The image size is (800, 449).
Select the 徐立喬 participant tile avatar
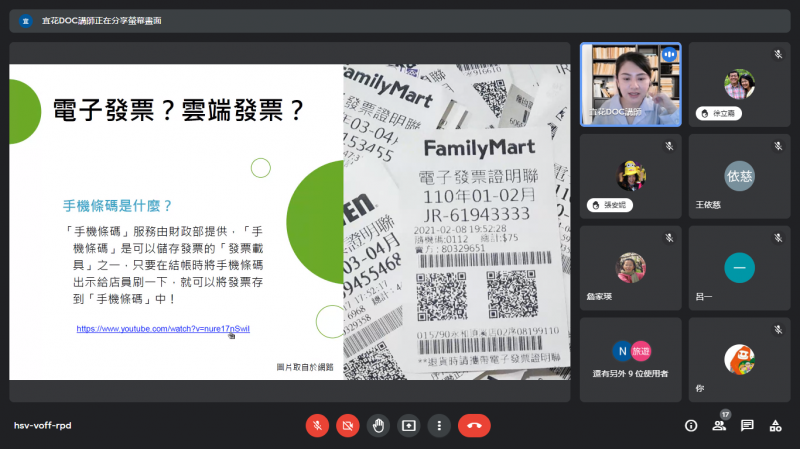pyautogui.click(x=739, y=84)
